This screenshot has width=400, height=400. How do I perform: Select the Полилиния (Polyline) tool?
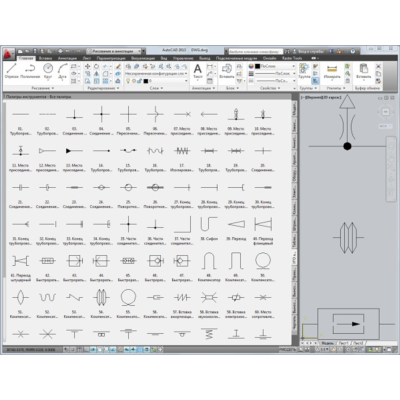pos(30,71)
